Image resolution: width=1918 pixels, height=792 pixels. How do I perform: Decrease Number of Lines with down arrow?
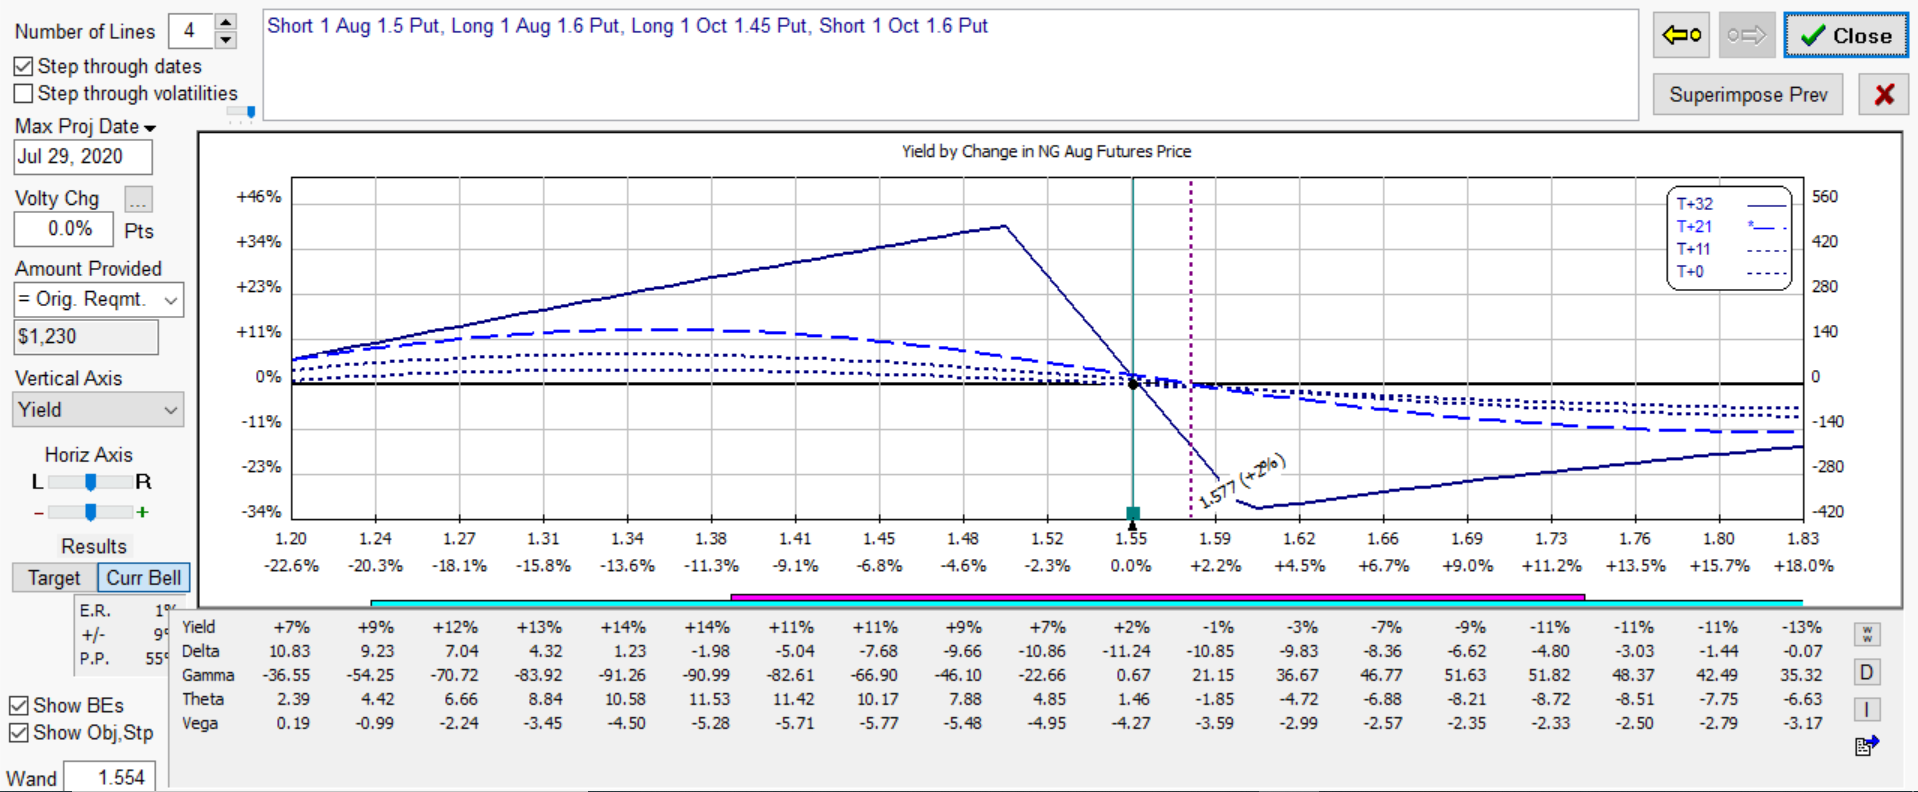226,40
